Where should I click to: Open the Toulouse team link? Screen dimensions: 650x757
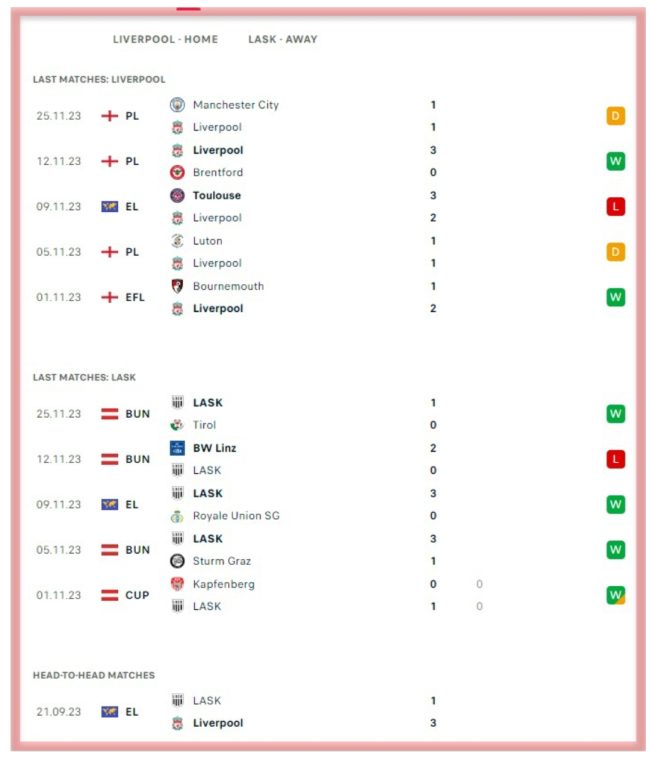[x=216, y=196]
